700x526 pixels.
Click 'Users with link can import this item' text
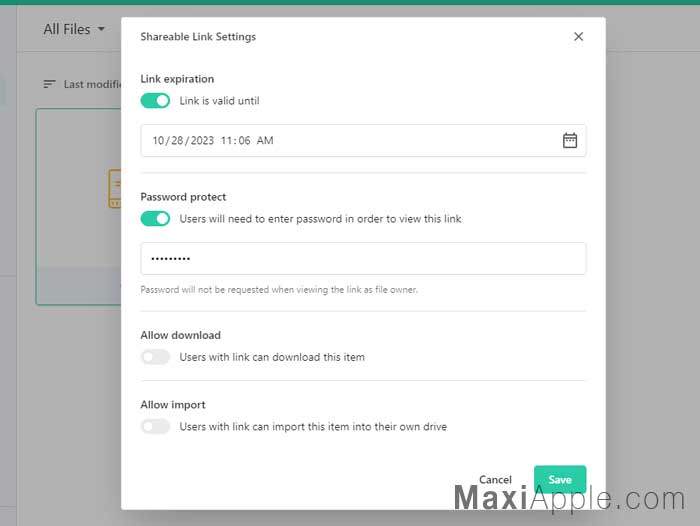coord(313,427)
